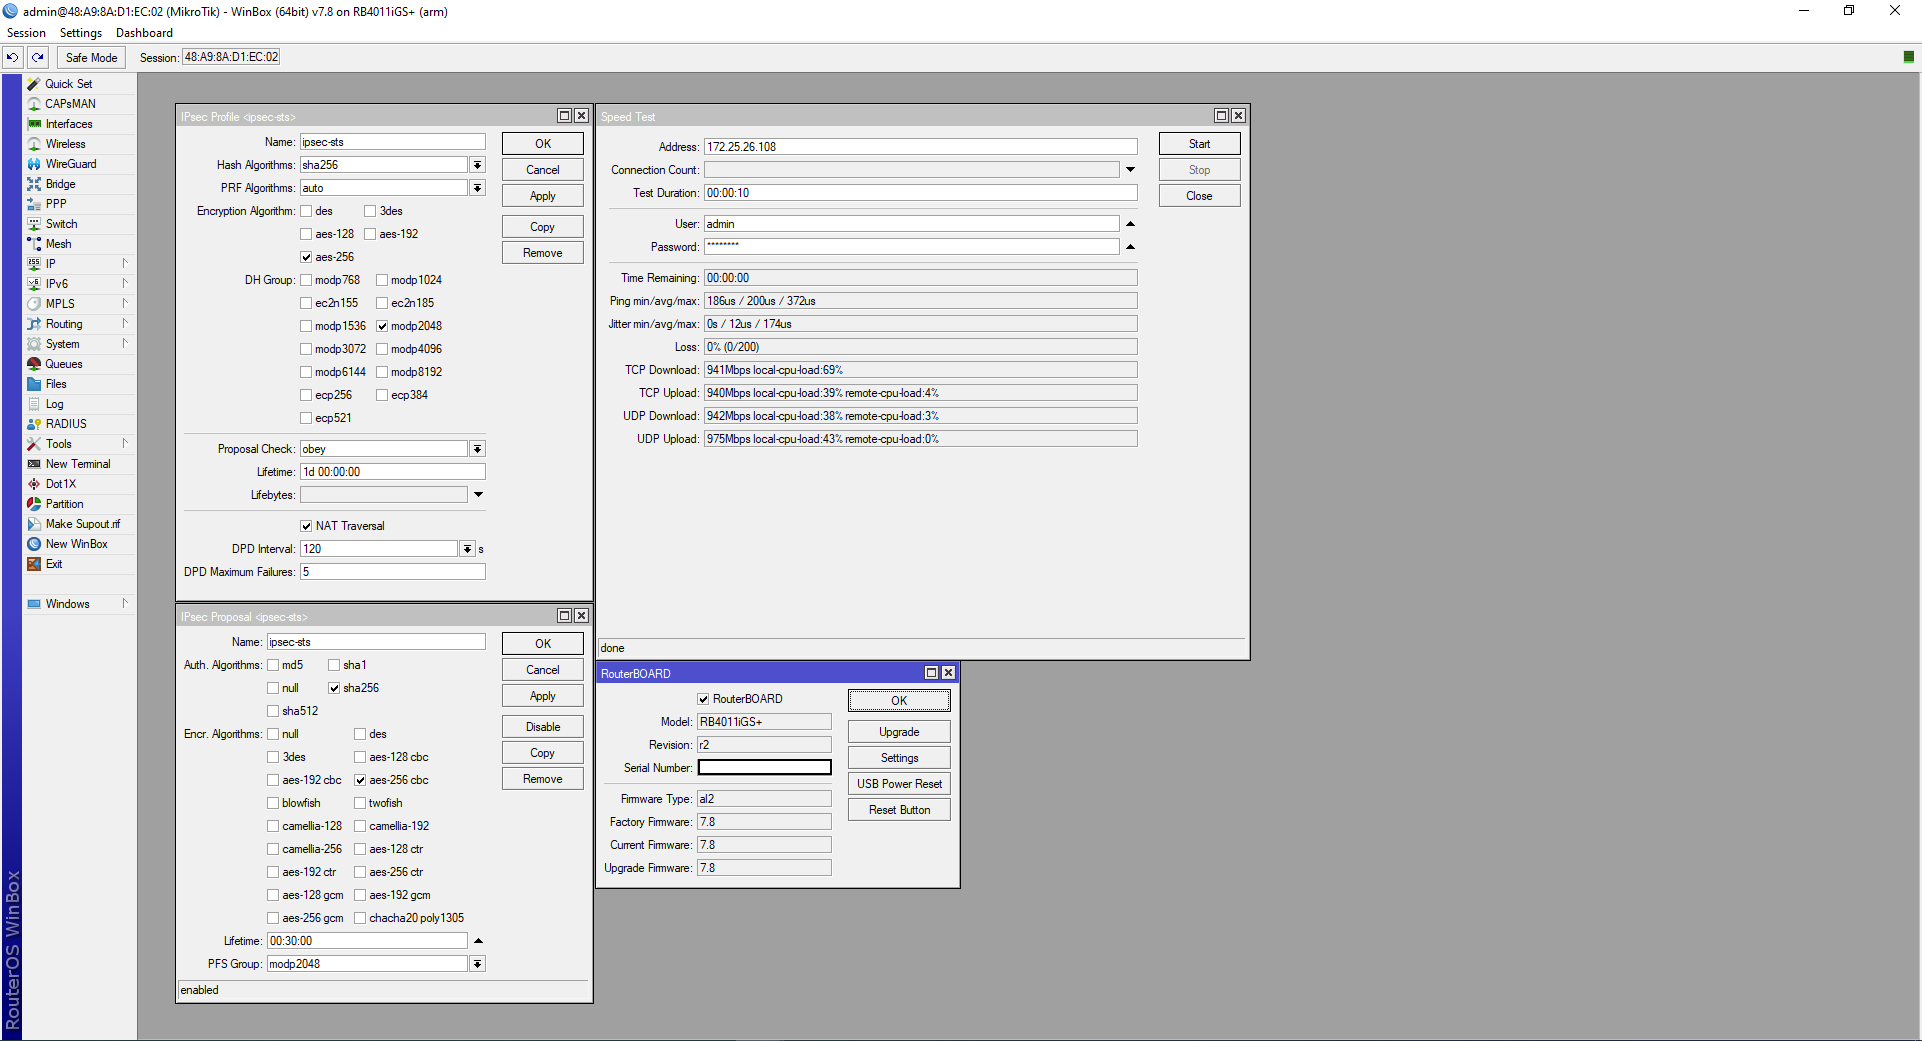
Task: Open the Queues sidebar icon
Action: [x=34, y=364]
